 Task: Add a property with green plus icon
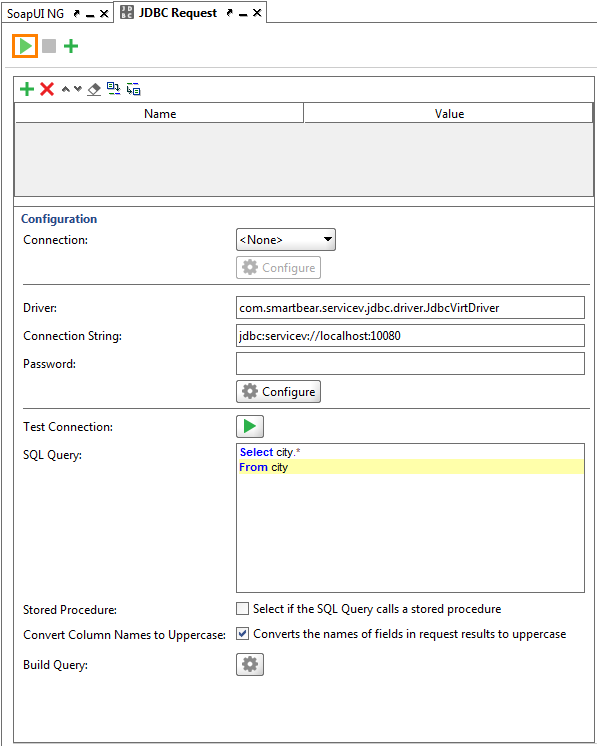(27, 89)
